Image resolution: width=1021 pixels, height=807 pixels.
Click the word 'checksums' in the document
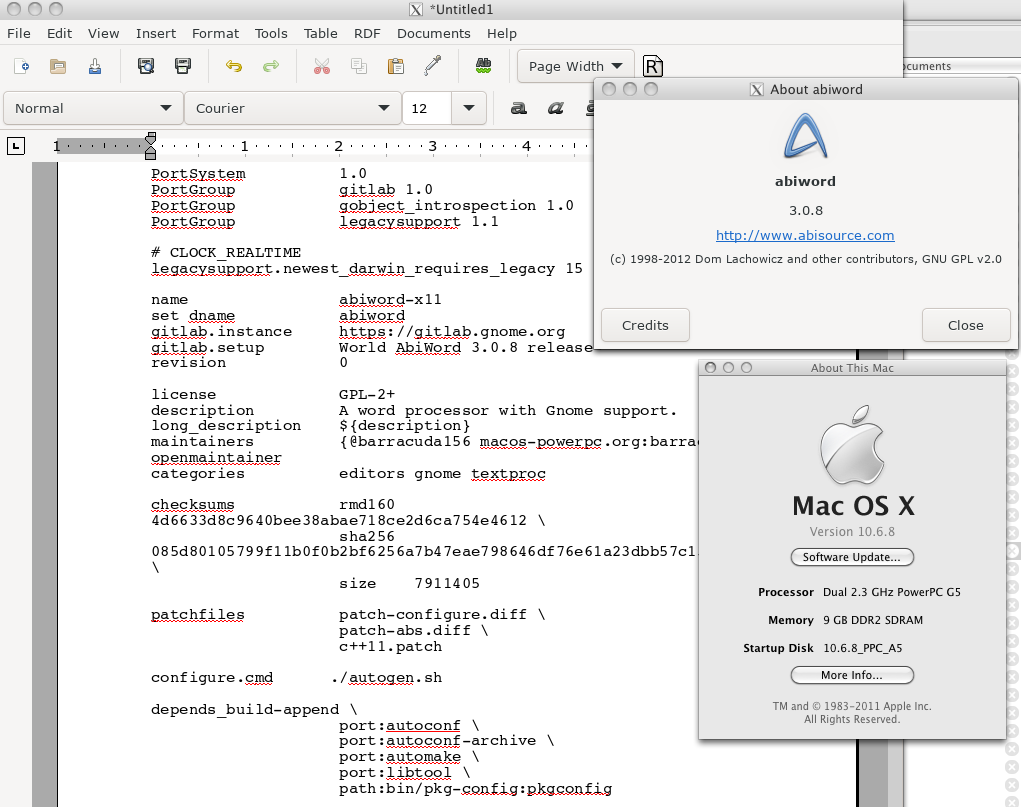[193, 505]
